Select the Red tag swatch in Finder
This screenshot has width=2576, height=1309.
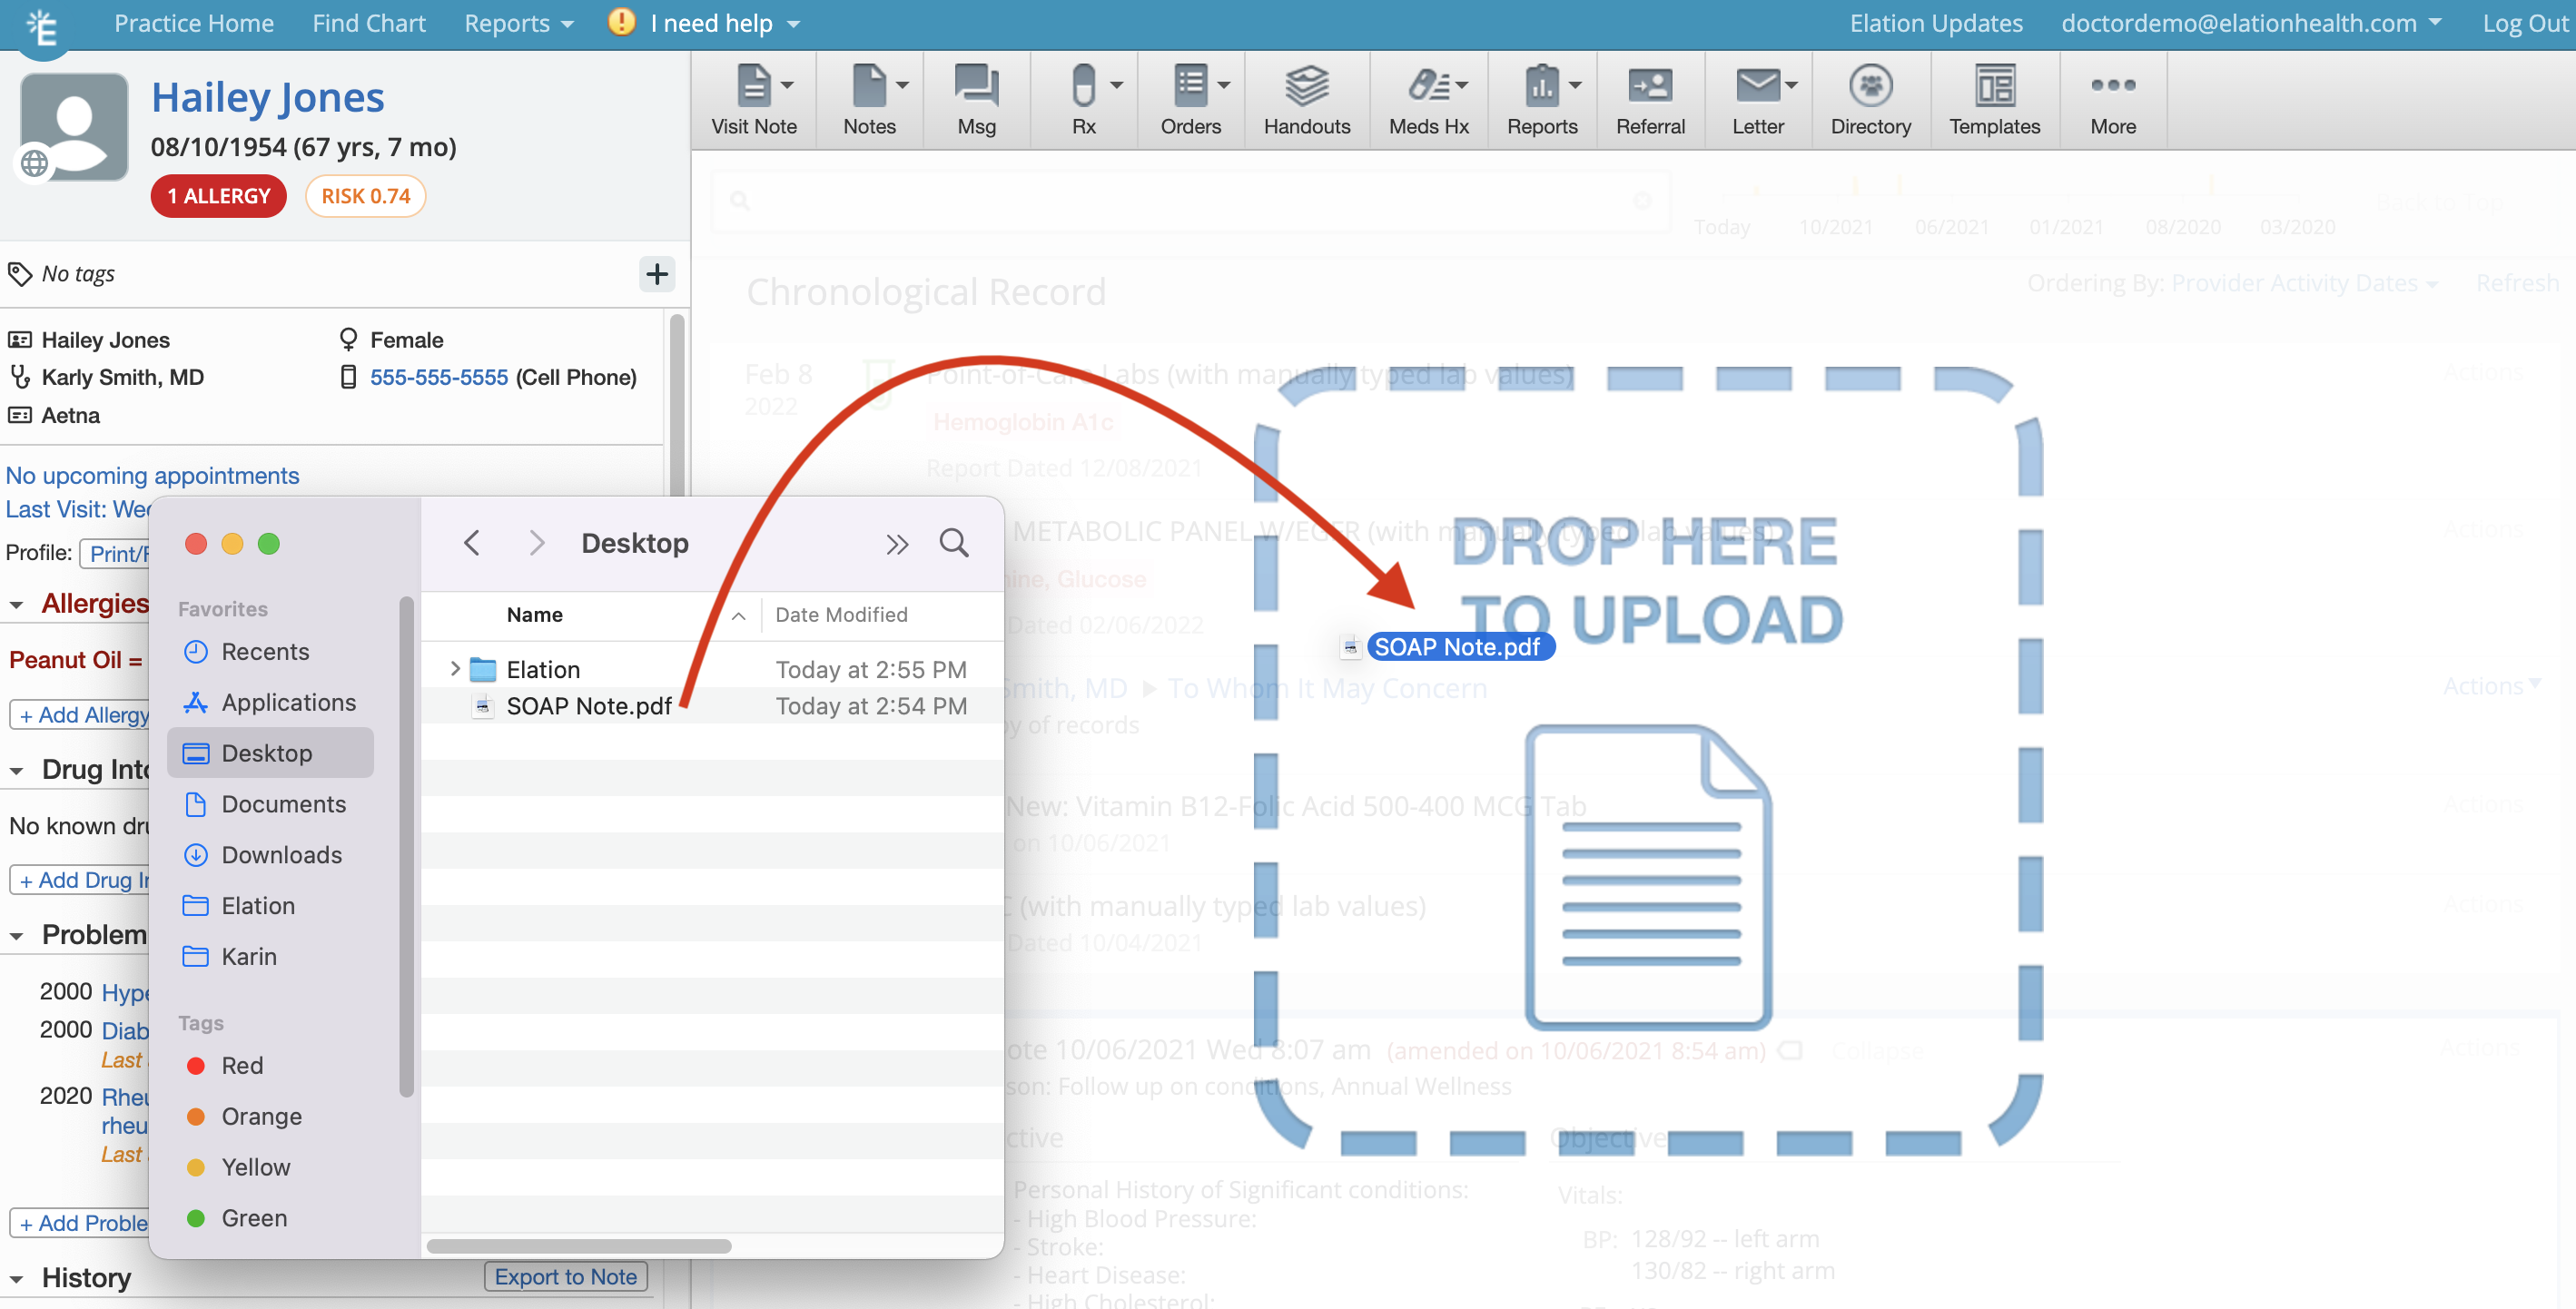(x=196, y=1065)
